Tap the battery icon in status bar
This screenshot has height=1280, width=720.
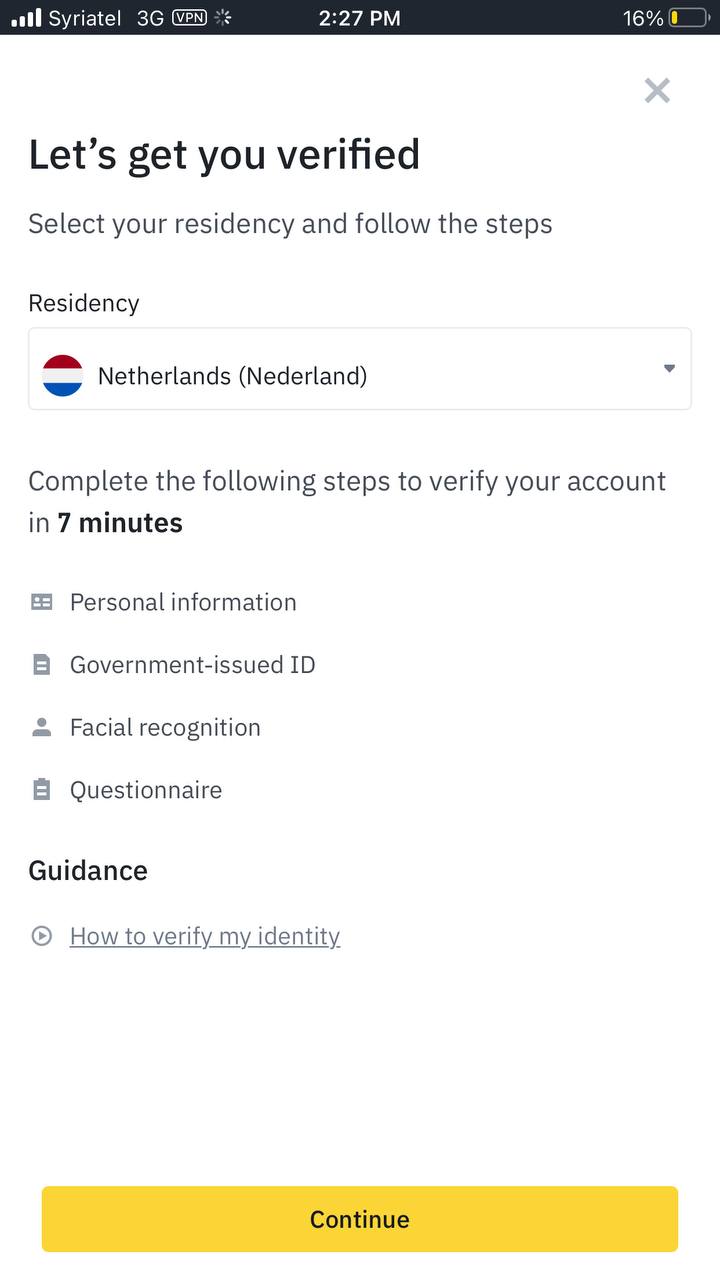pyautogui.click(x=688, y=18)
